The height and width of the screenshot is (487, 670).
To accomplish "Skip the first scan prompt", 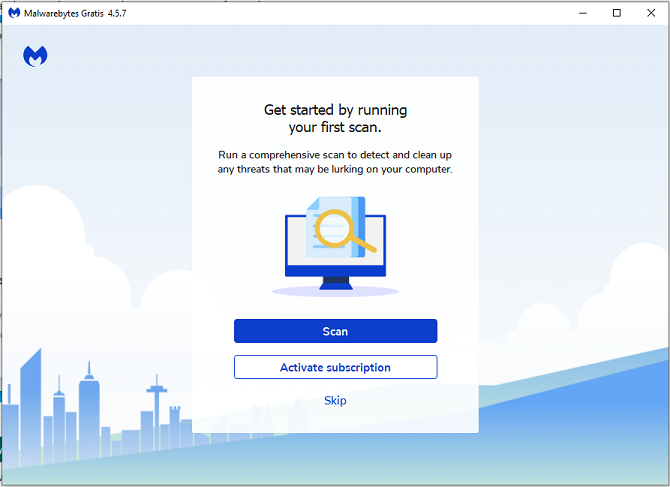I will coord(335,401).
